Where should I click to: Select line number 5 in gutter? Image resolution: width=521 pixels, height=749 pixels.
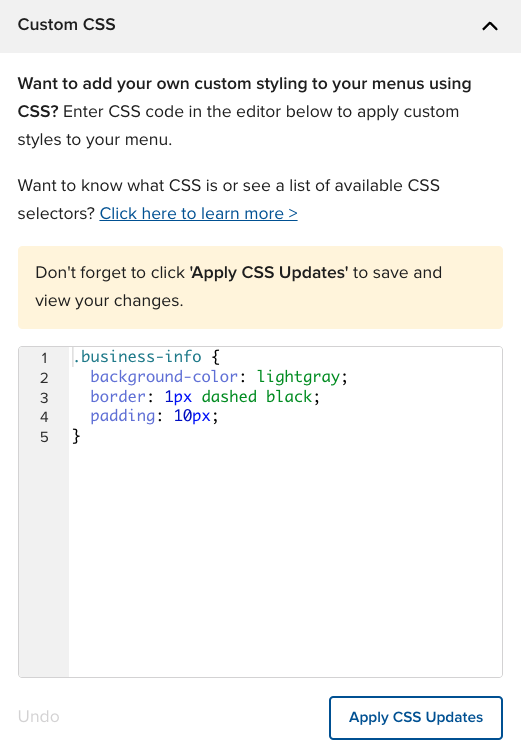44,437
